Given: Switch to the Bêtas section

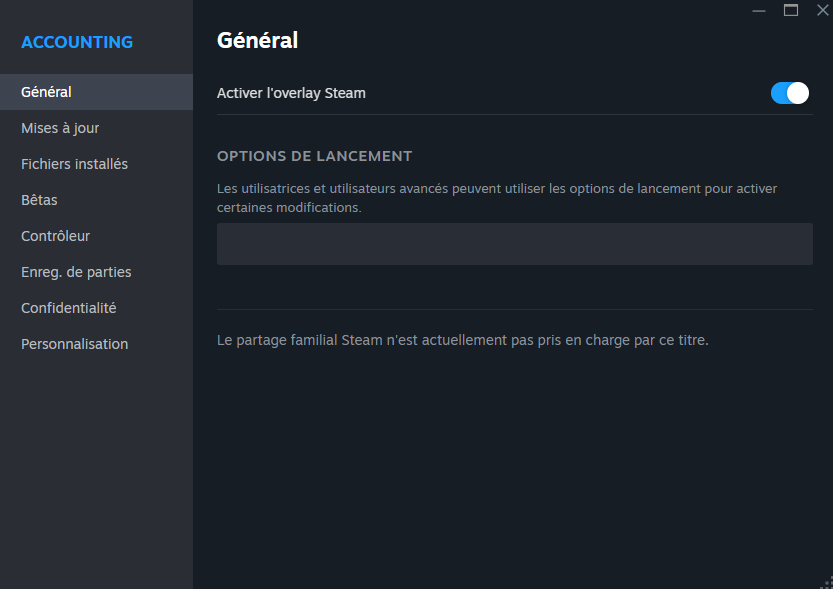Looking at the screenshot, I should coord(39,200).
